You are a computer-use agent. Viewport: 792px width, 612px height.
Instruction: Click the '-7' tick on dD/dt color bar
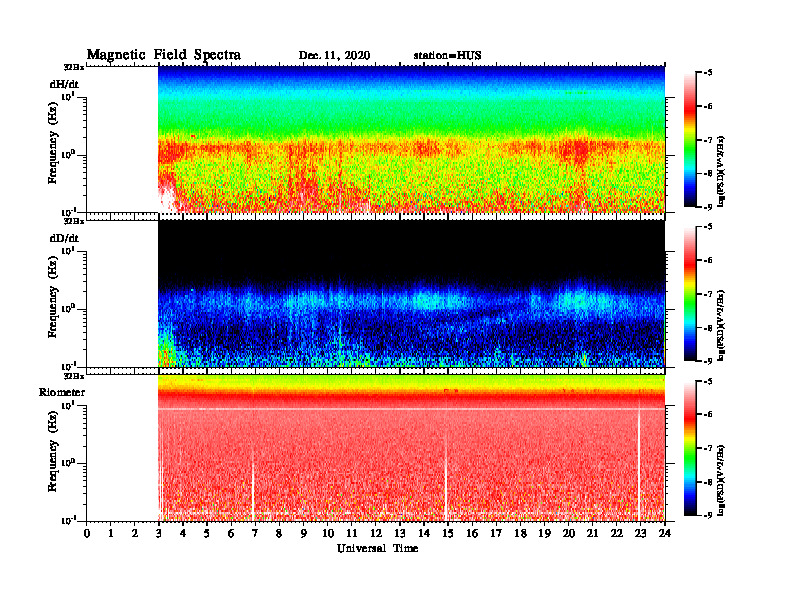tap(708, 294)
